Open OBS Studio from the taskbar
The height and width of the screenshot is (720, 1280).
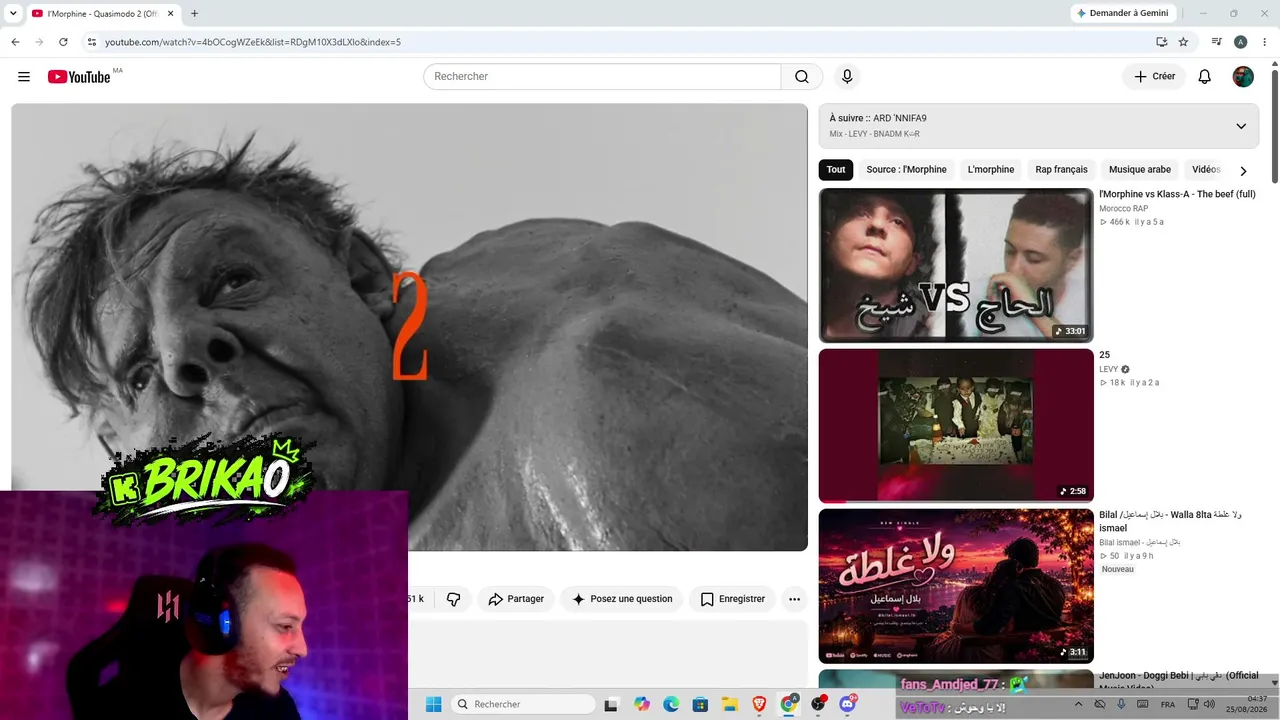[x=818, y=704]
